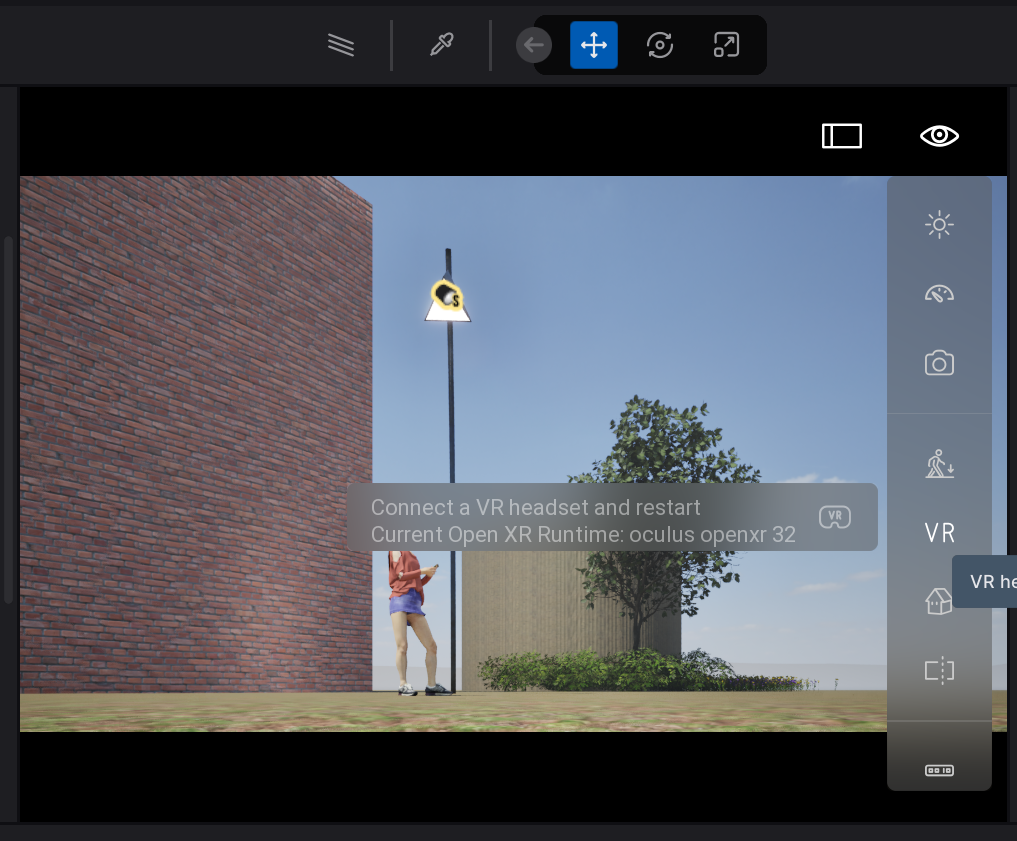Click the VR headset icon in the message
1017x841 pixels.
tap(835, 517)
